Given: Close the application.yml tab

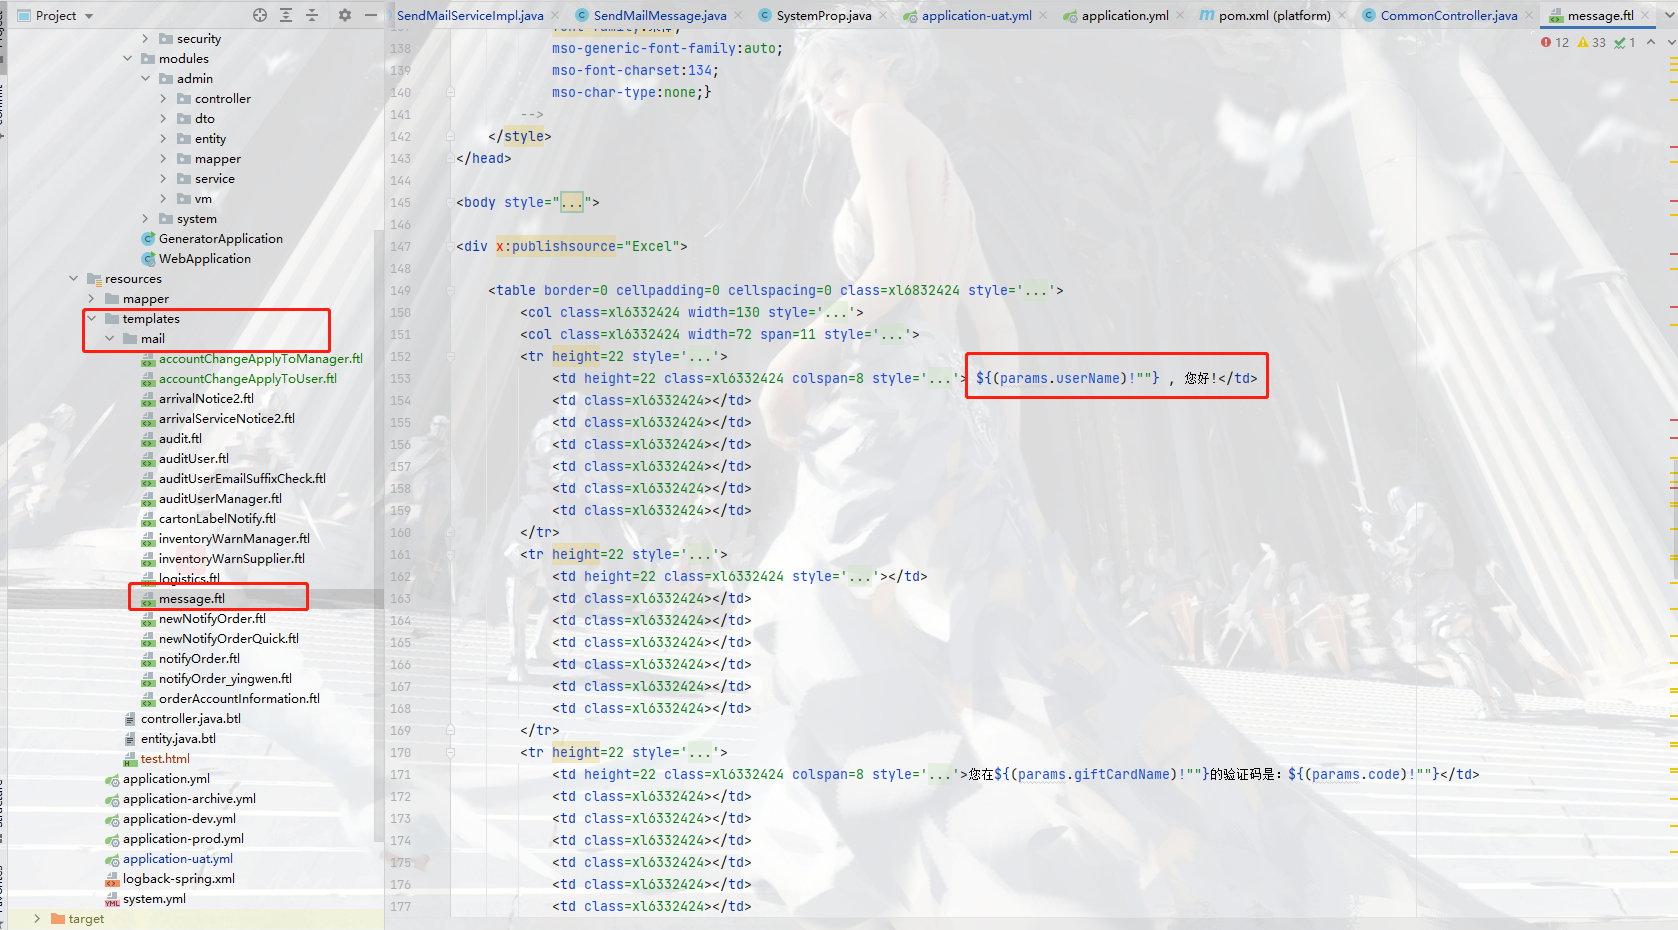Looking at the screenshot, I should [1178, 14].
